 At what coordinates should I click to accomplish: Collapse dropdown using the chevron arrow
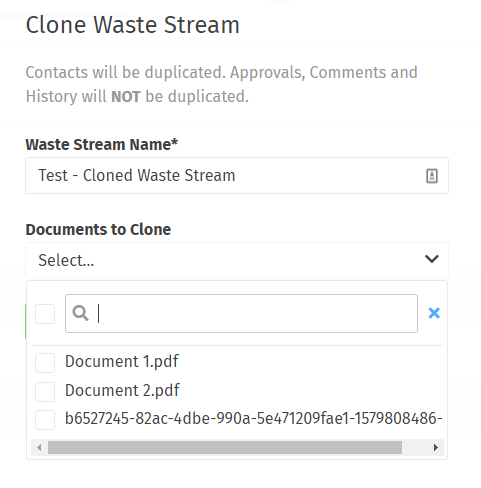point(432,259)
